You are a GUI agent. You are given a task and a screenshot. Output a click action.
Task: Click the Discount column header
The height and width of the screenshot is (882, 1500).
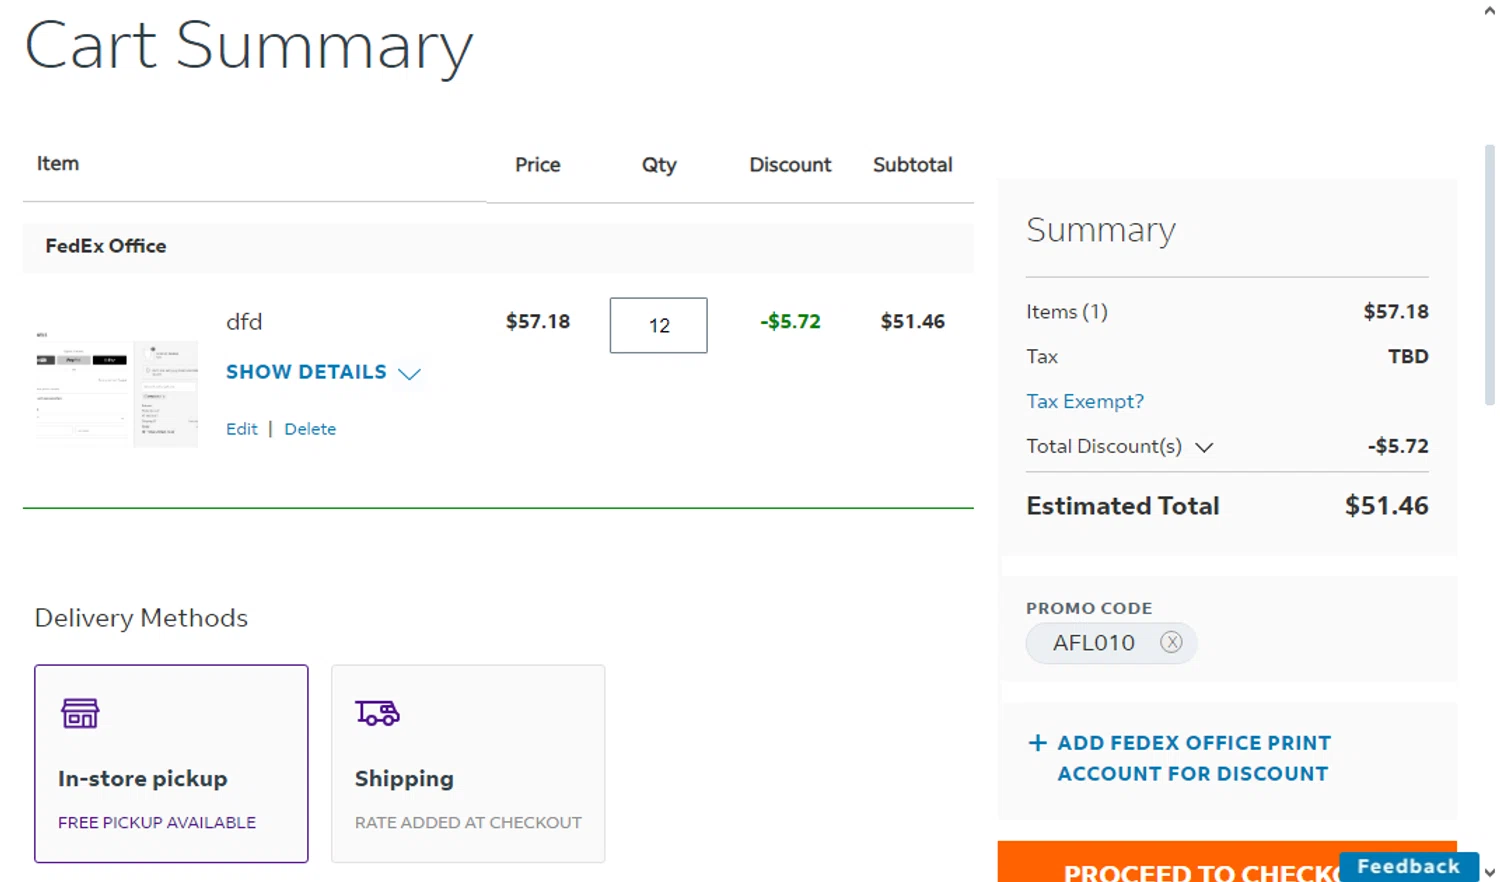click(790, 165)
